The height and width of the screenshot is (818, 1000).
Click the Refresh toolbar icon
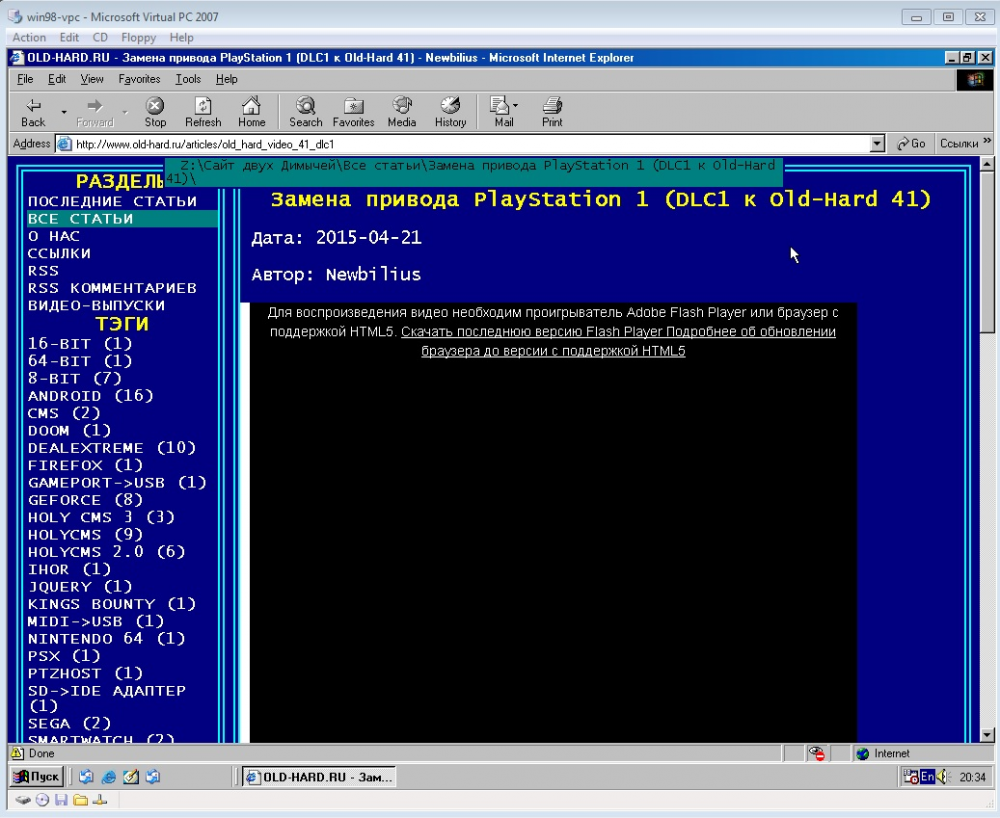[x=203, y=112]
